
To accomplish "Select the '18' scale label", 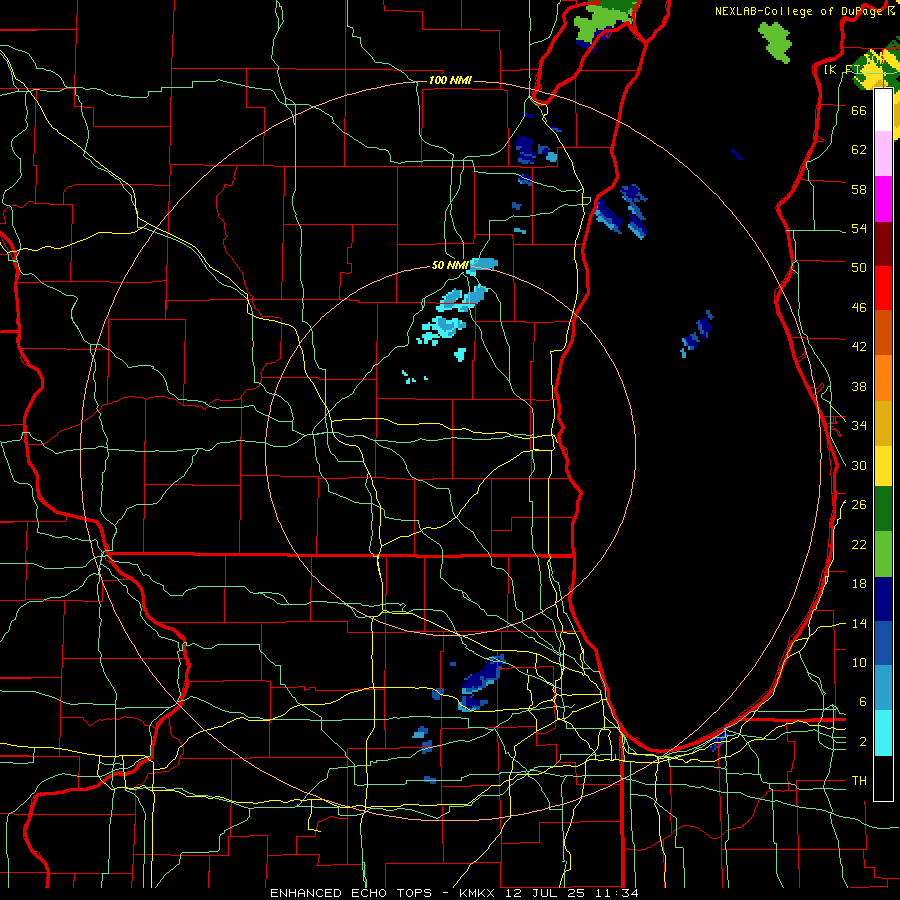I will 859,584.
